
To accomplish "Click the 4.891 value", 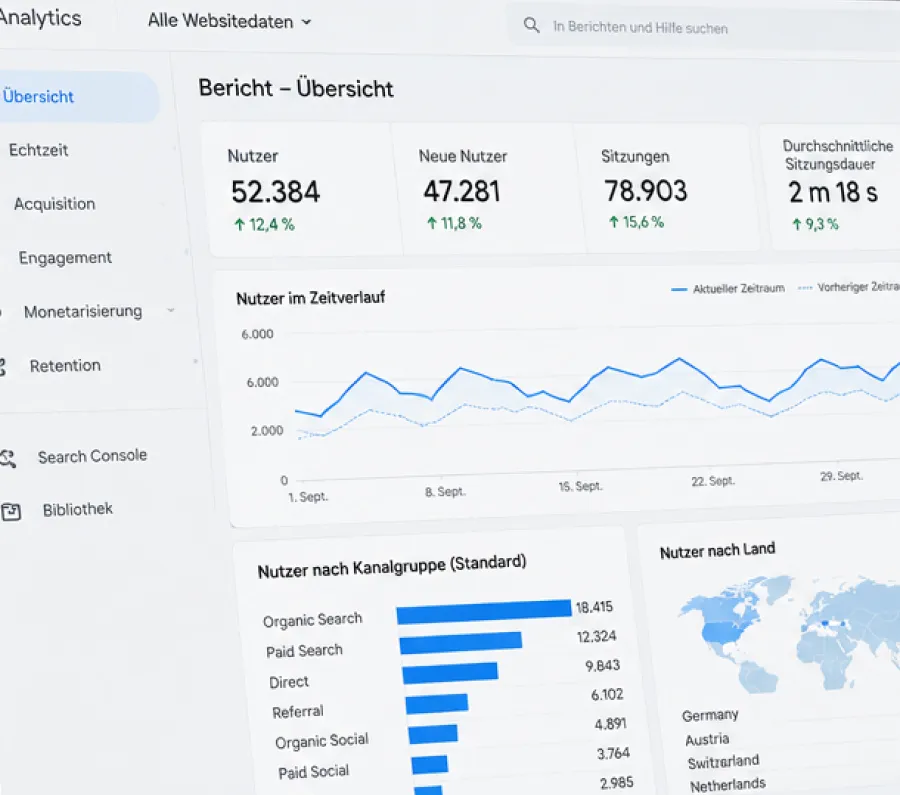I will (610, 724).
